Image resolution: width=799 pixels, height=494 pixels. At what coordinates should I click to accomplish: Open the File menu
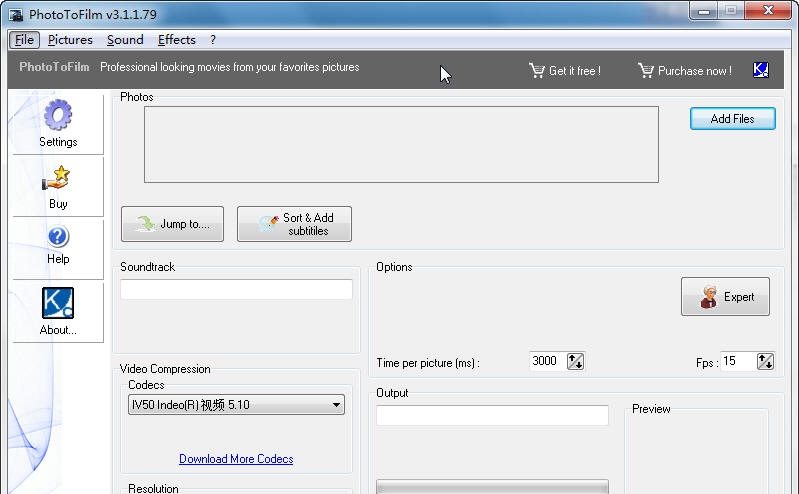click(24, 40)
